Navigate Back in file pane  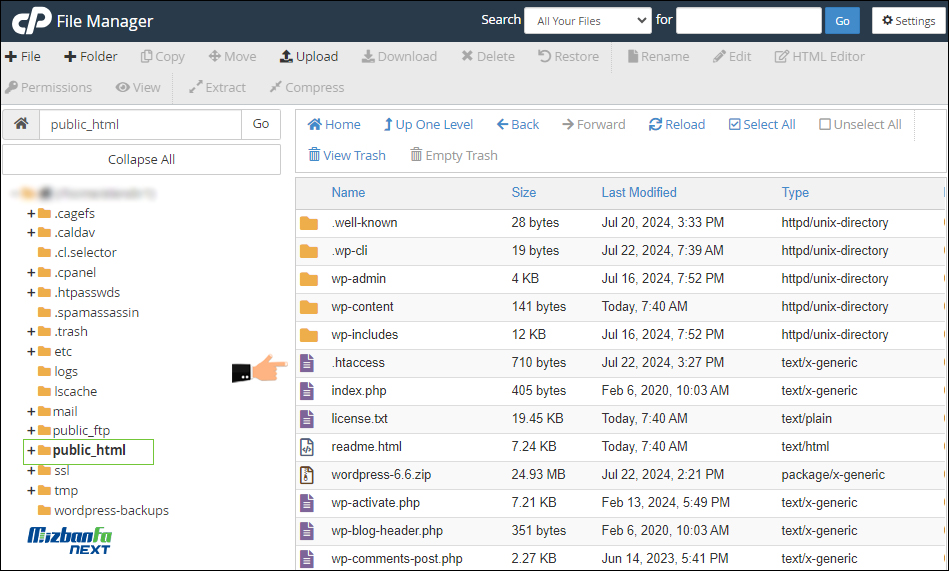click(x=518, y=124)
